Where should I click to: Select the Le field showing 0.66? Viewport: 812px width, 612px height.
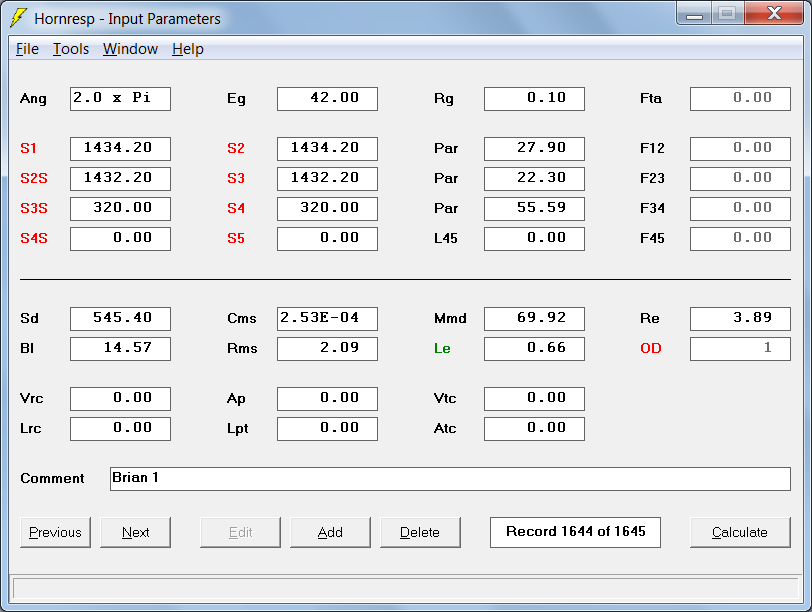coord(534,348)
